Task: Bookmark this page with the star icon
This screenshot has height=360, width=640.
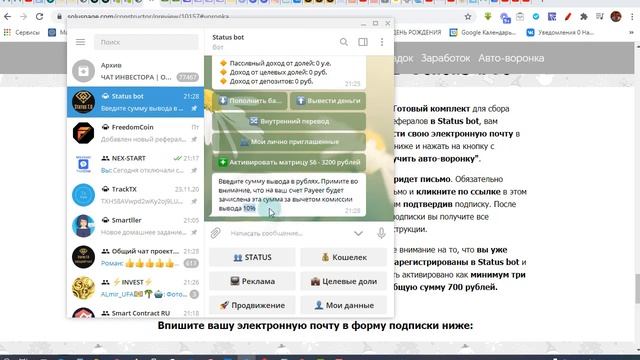Action: [468, 17]
